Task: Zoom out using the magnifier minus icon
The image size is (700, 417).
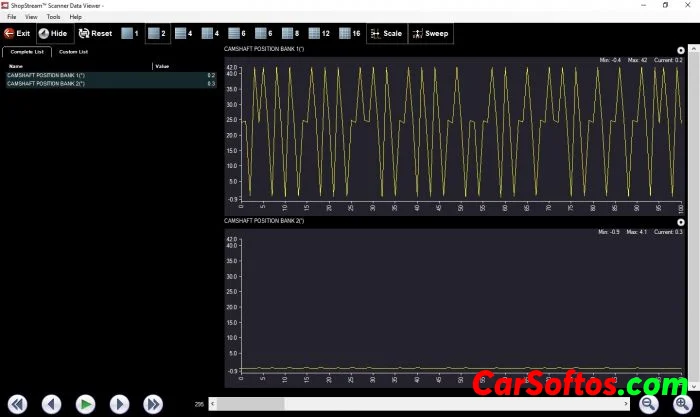Action: (649, 403)
